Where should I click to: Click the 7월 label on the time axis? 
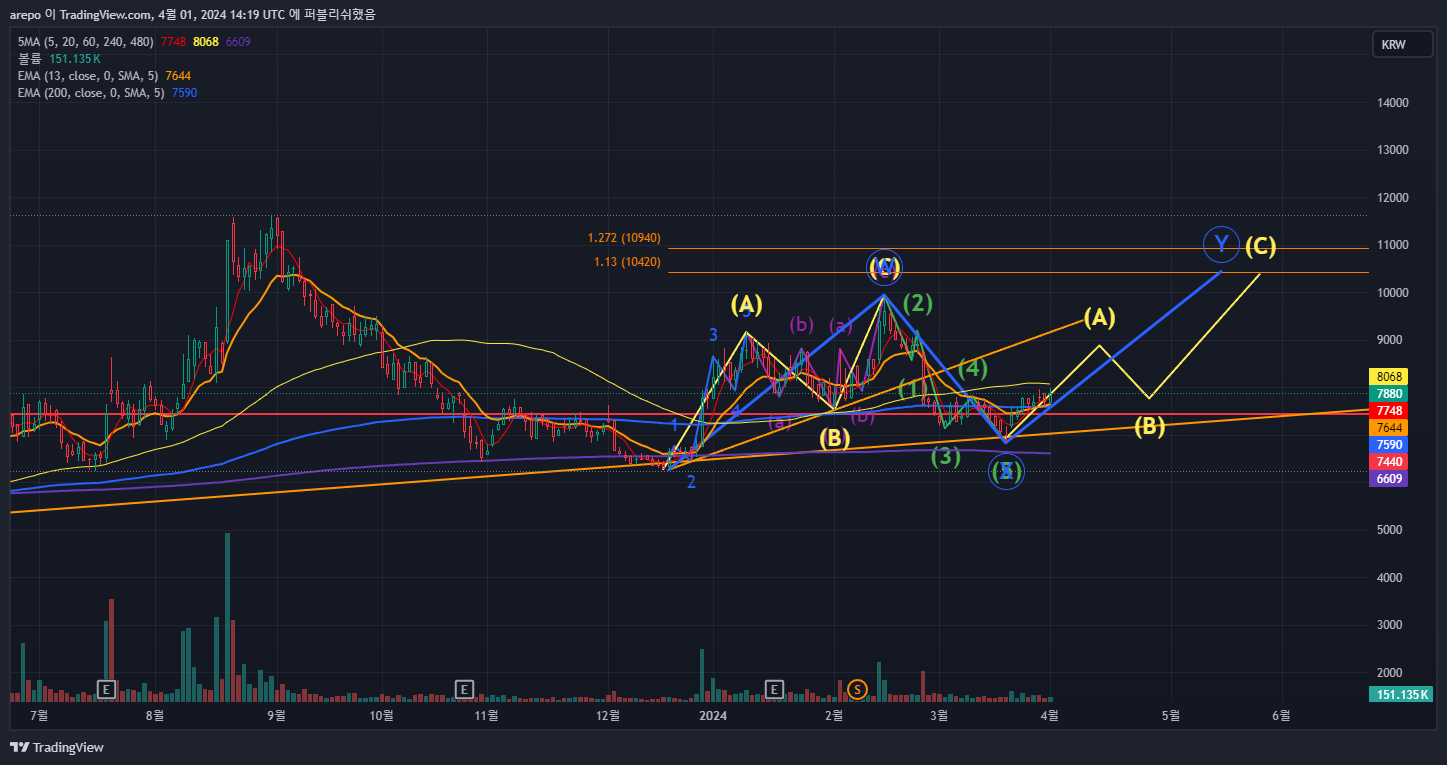40,715
